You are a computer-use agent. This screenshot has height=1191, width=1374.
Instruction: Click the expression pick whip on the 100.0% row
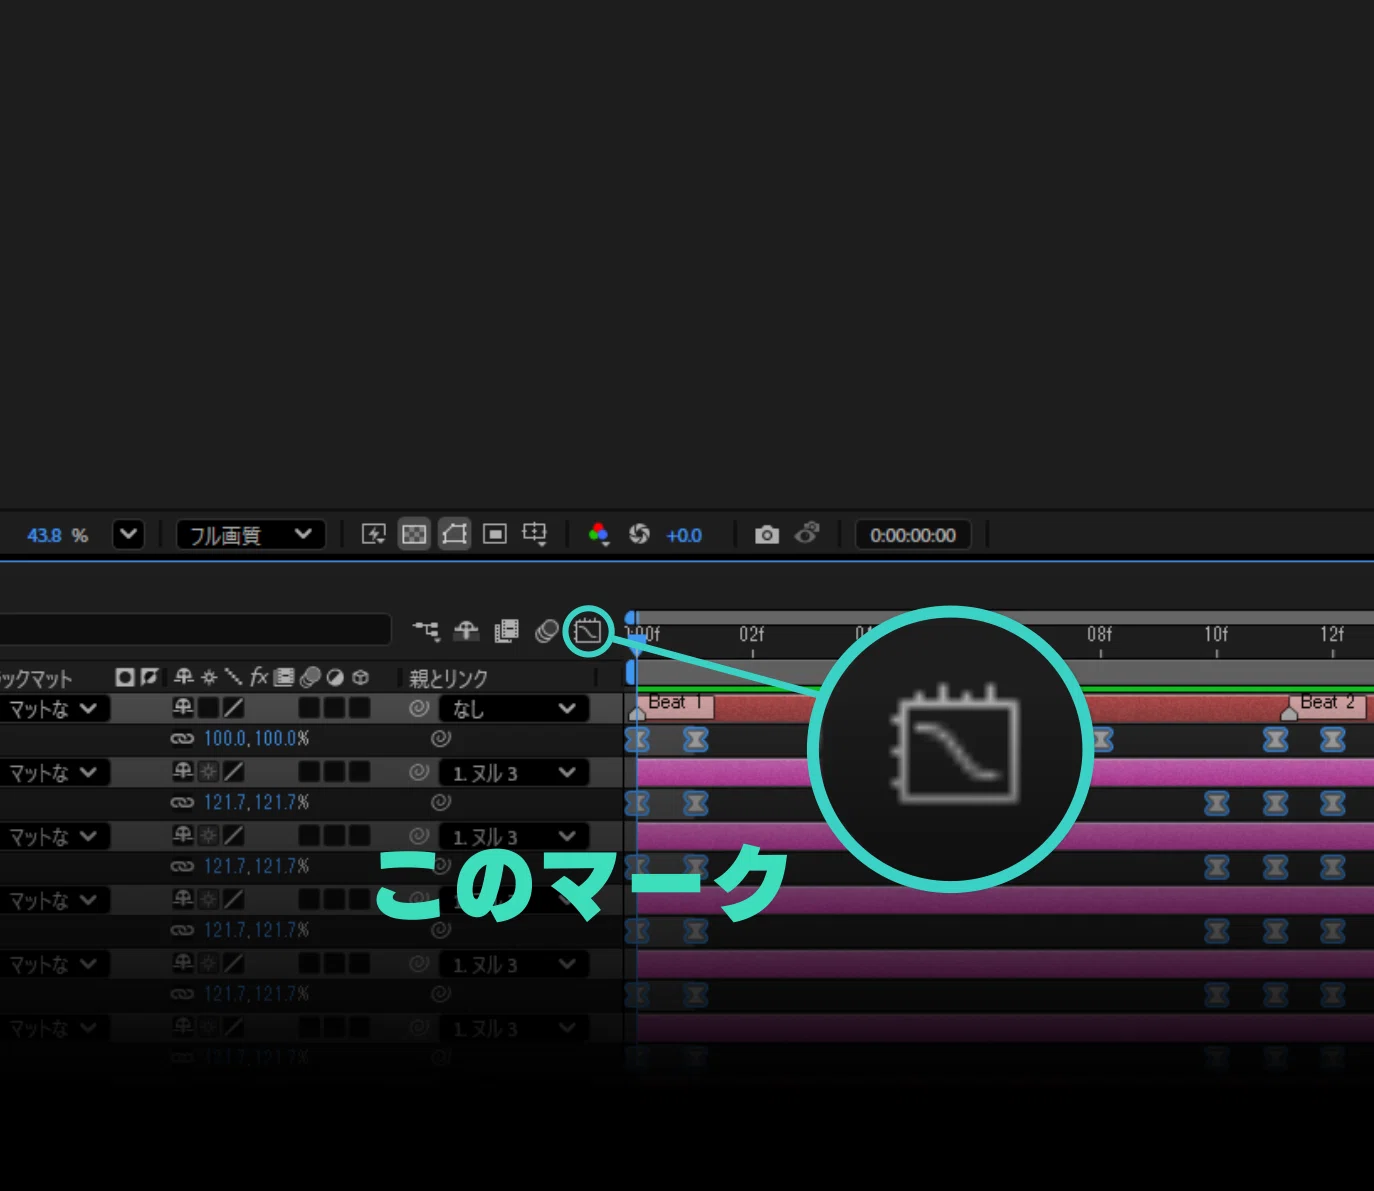(x=441, y=738)
